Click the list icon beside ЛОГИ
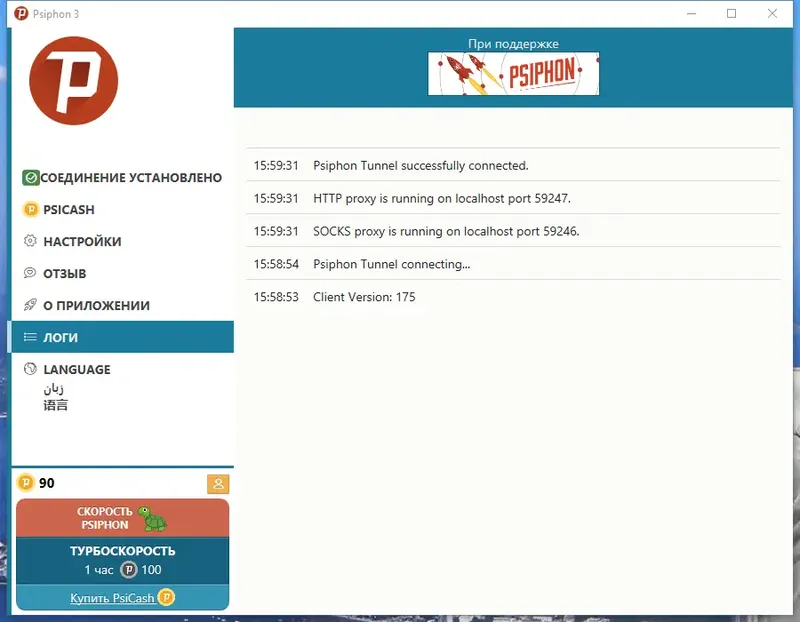Image resolution: width=800 pixels, height=622 pixels. (30, 337)
